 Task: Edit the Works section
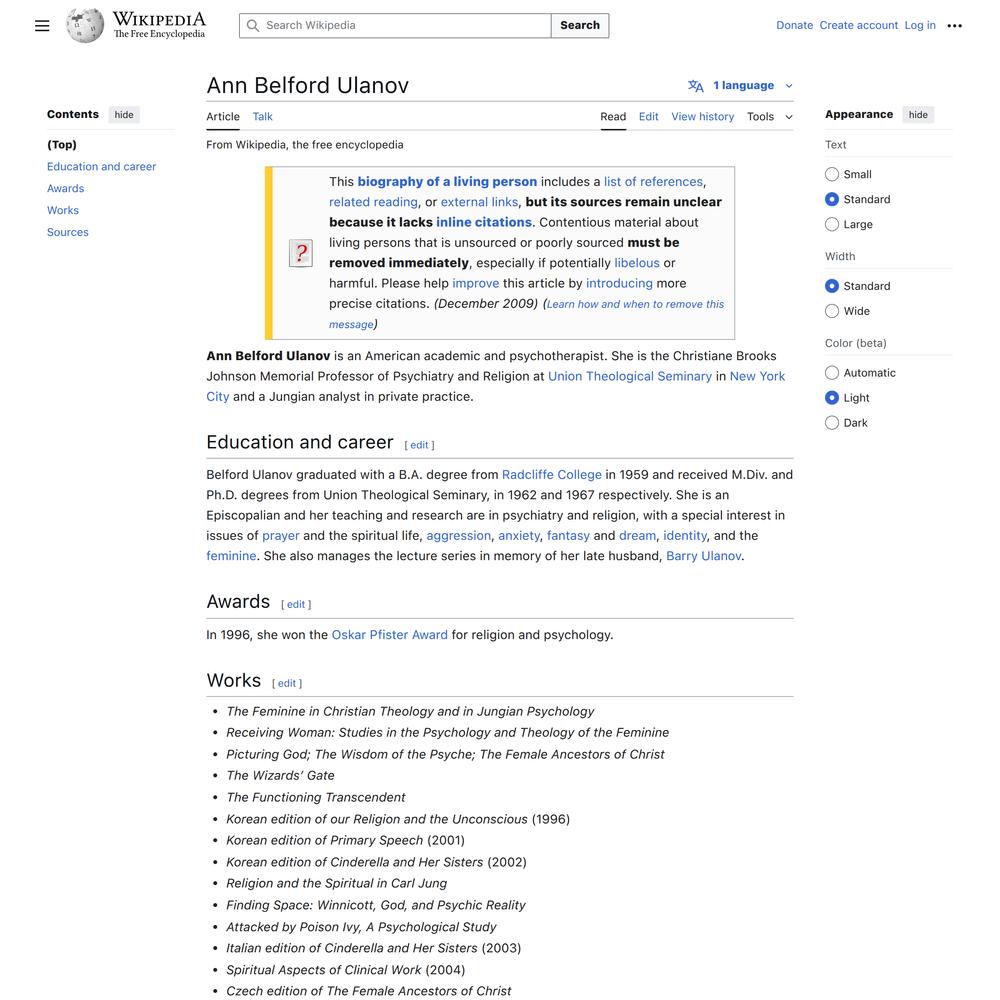(x=287, y=684)
